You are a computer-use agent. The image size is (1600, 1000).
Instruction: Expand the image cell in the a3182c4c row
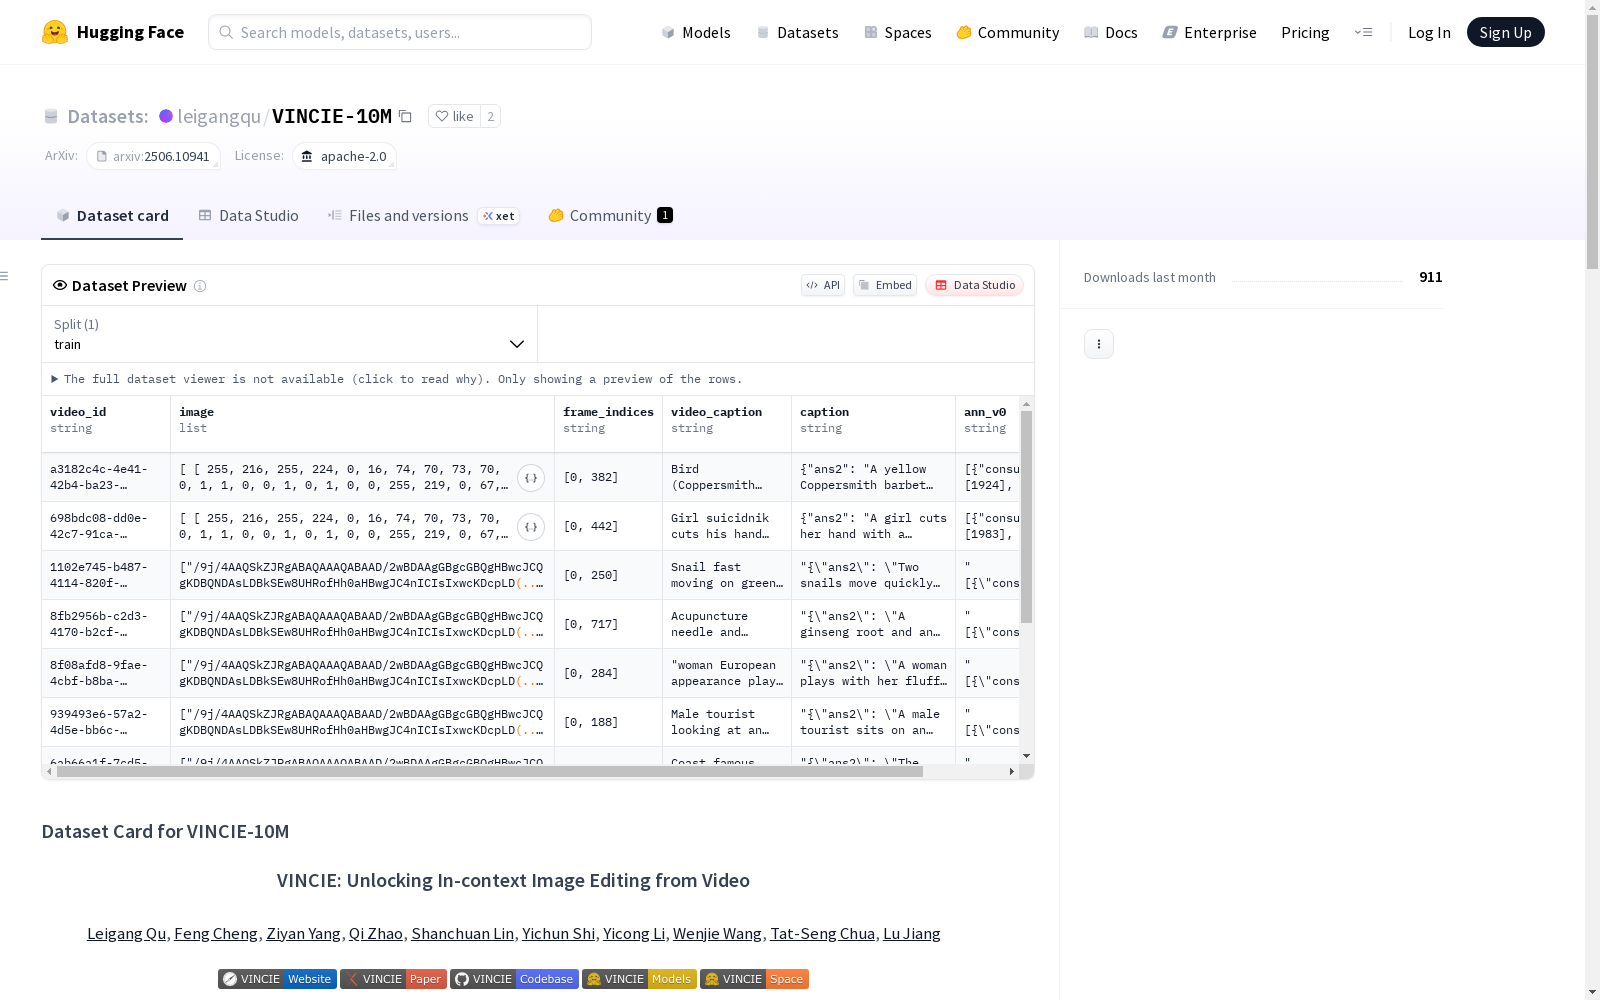[x=531, y=478]
